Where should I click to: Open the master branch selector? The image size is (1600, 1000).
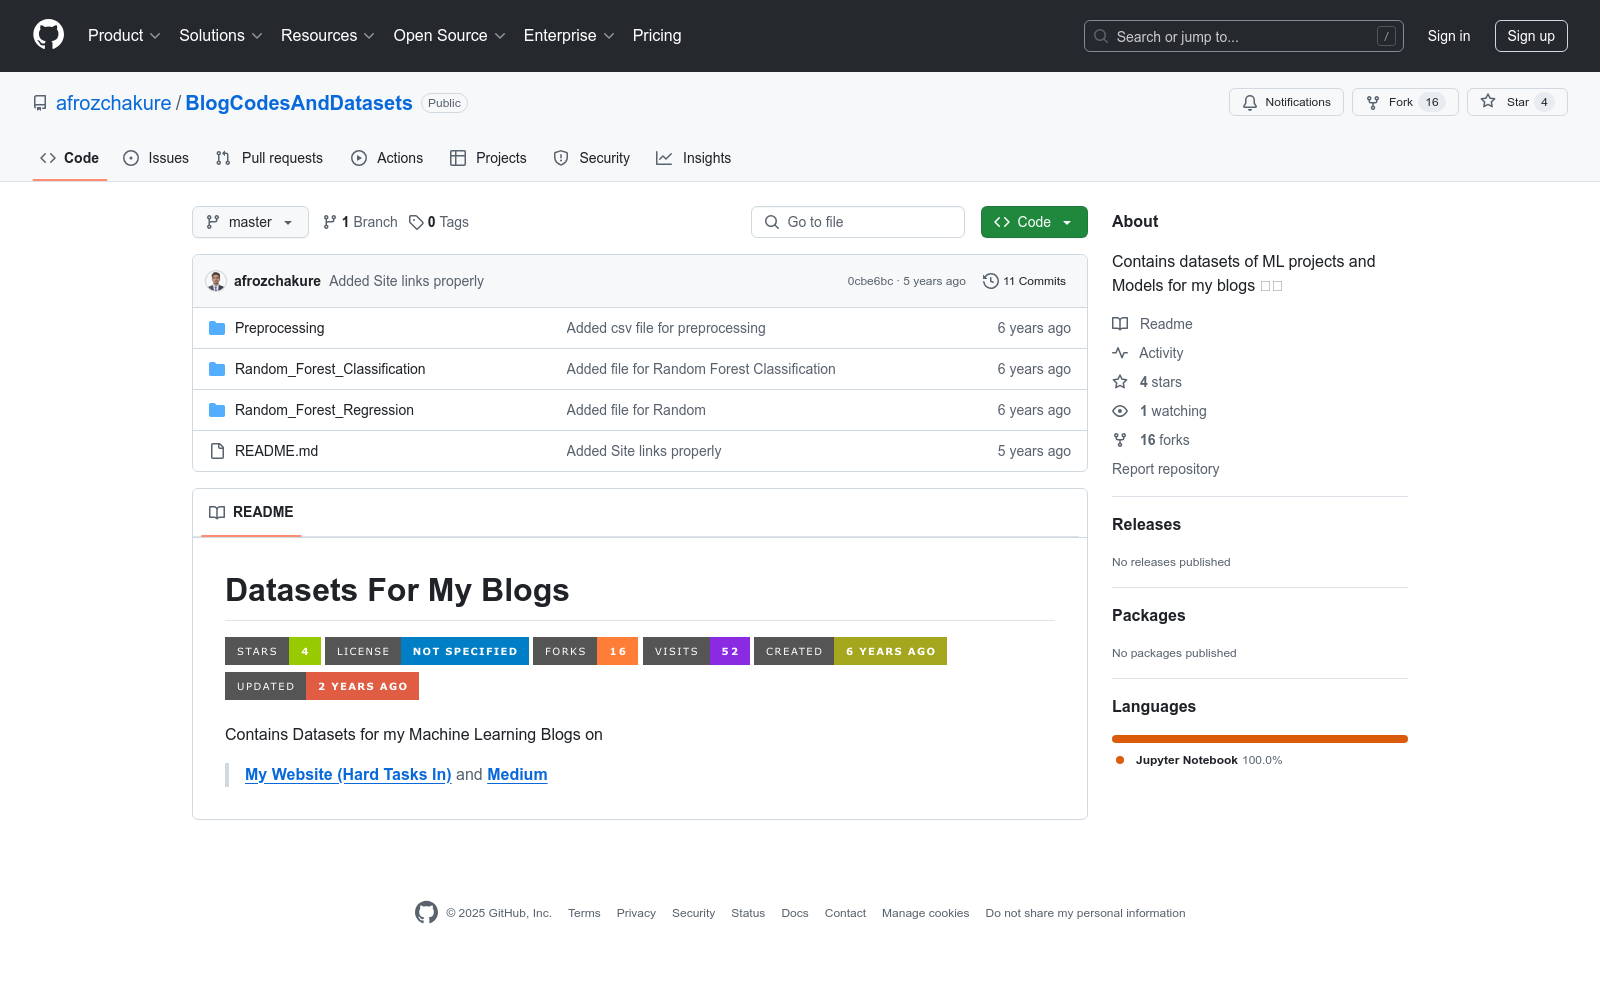click(x=250, y=222)
